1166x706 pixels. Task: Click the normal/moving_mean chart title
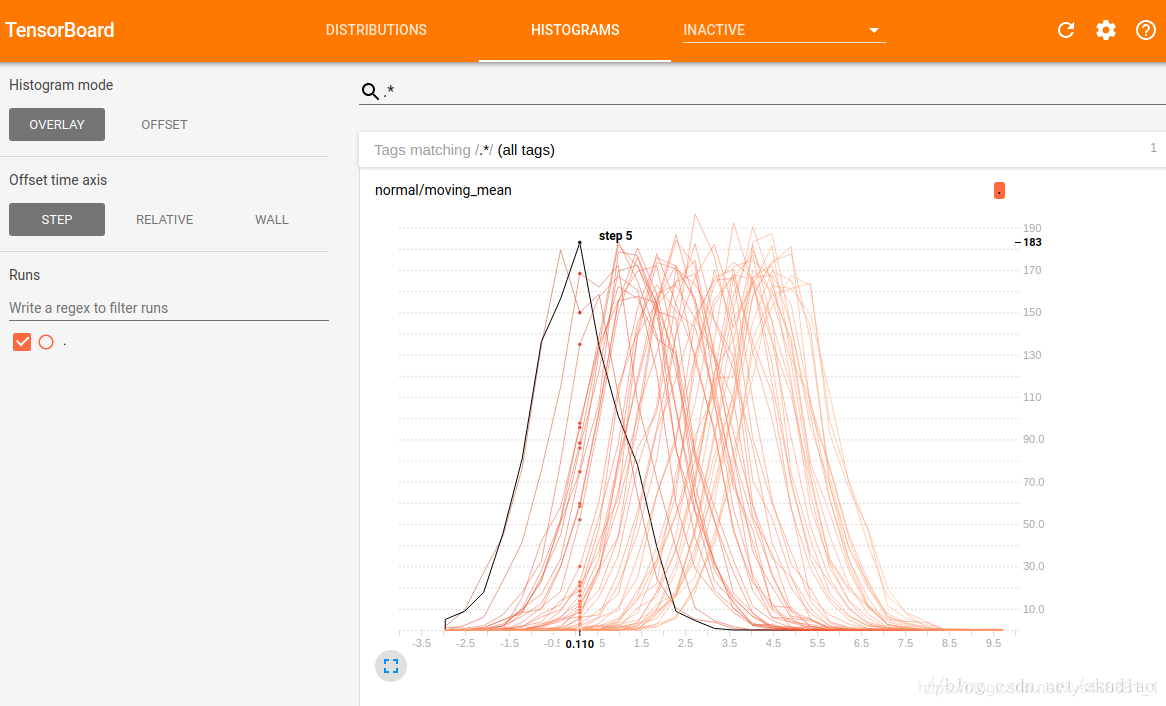click(x=443, y=190)
